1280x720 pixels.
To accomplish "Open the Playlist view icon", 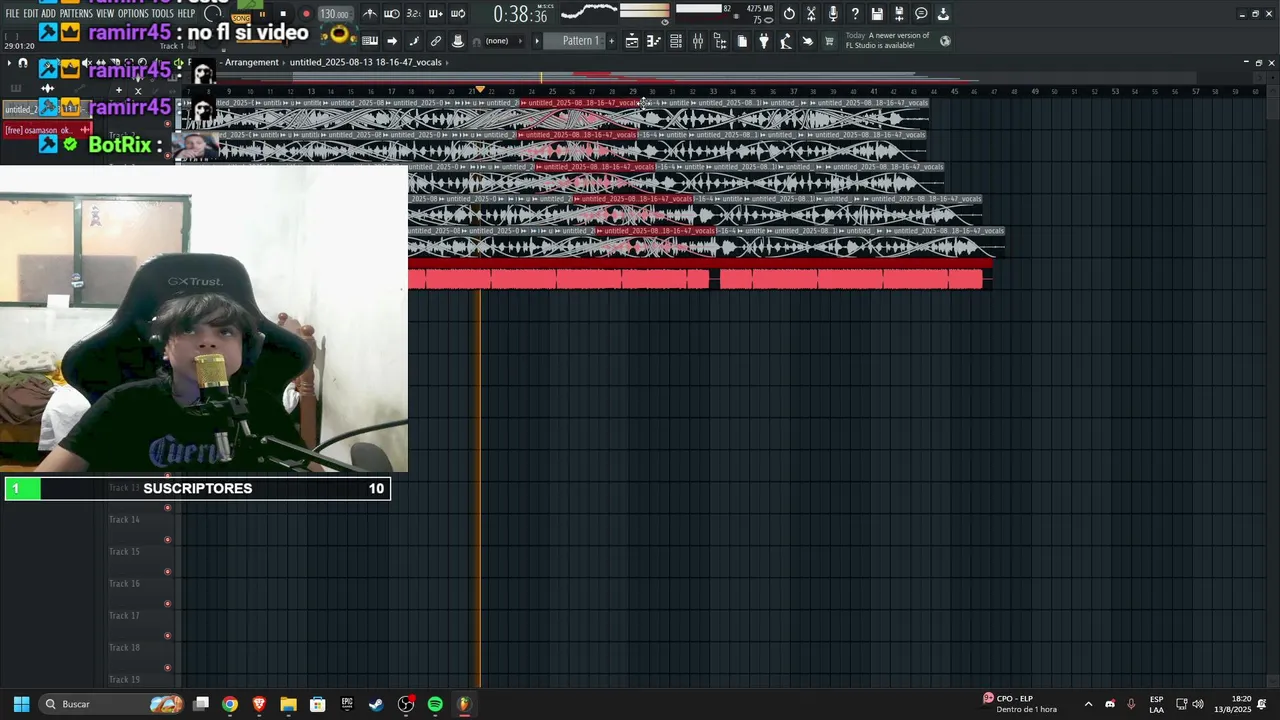I will pos(632,41).
